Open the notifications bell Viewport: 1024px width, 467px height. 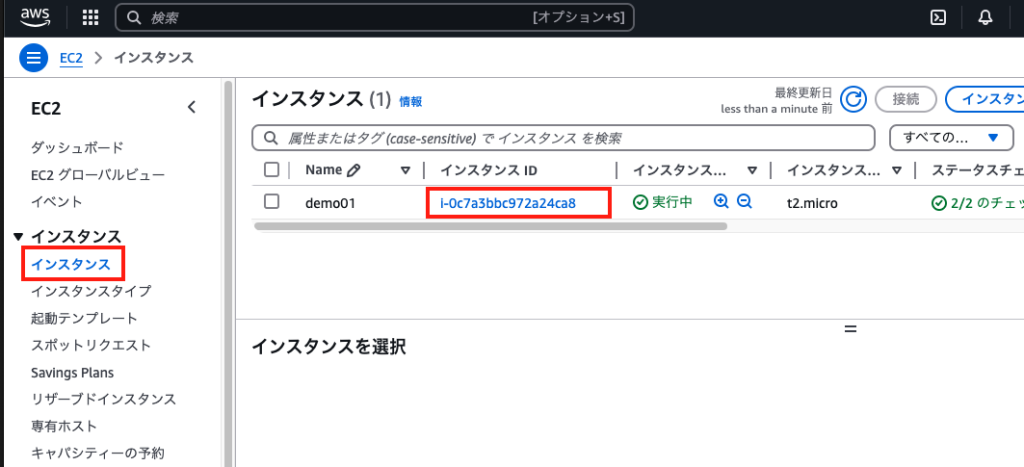(985, 18)
